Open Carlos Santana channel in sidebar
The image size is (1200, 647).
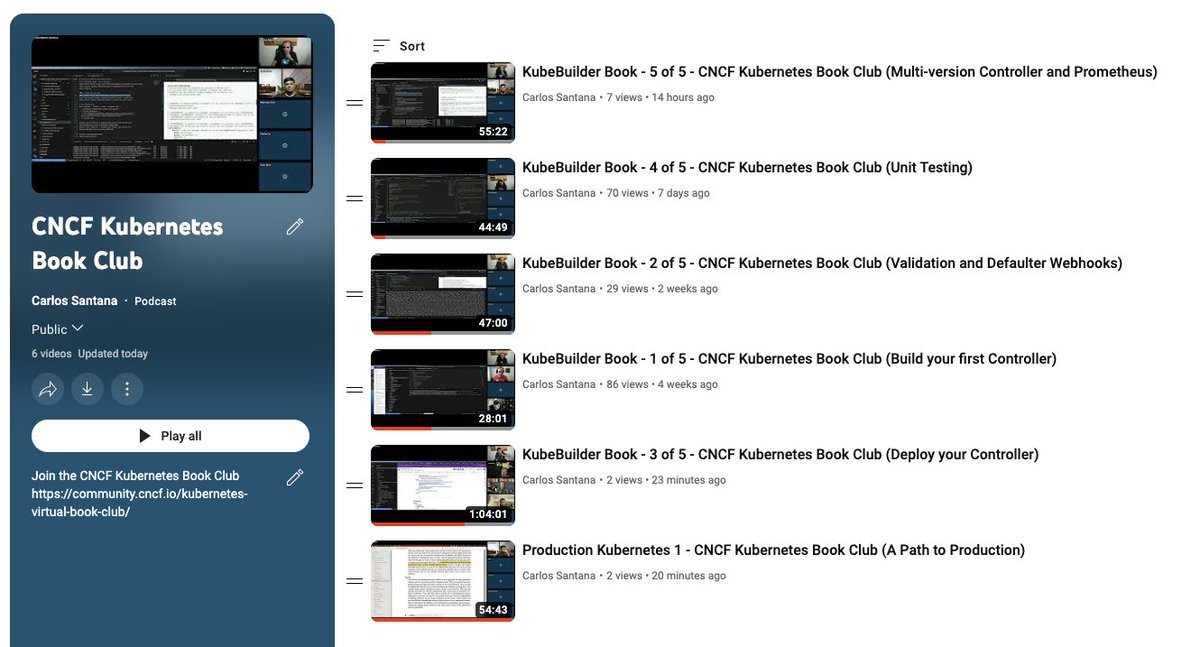point(74,301)
